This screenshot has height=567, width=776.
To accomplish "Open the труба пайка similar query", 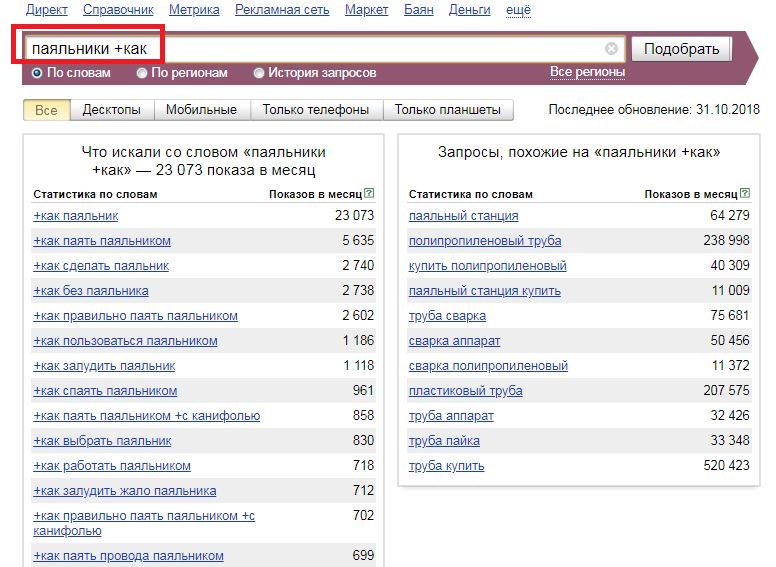I will (444, 441).
